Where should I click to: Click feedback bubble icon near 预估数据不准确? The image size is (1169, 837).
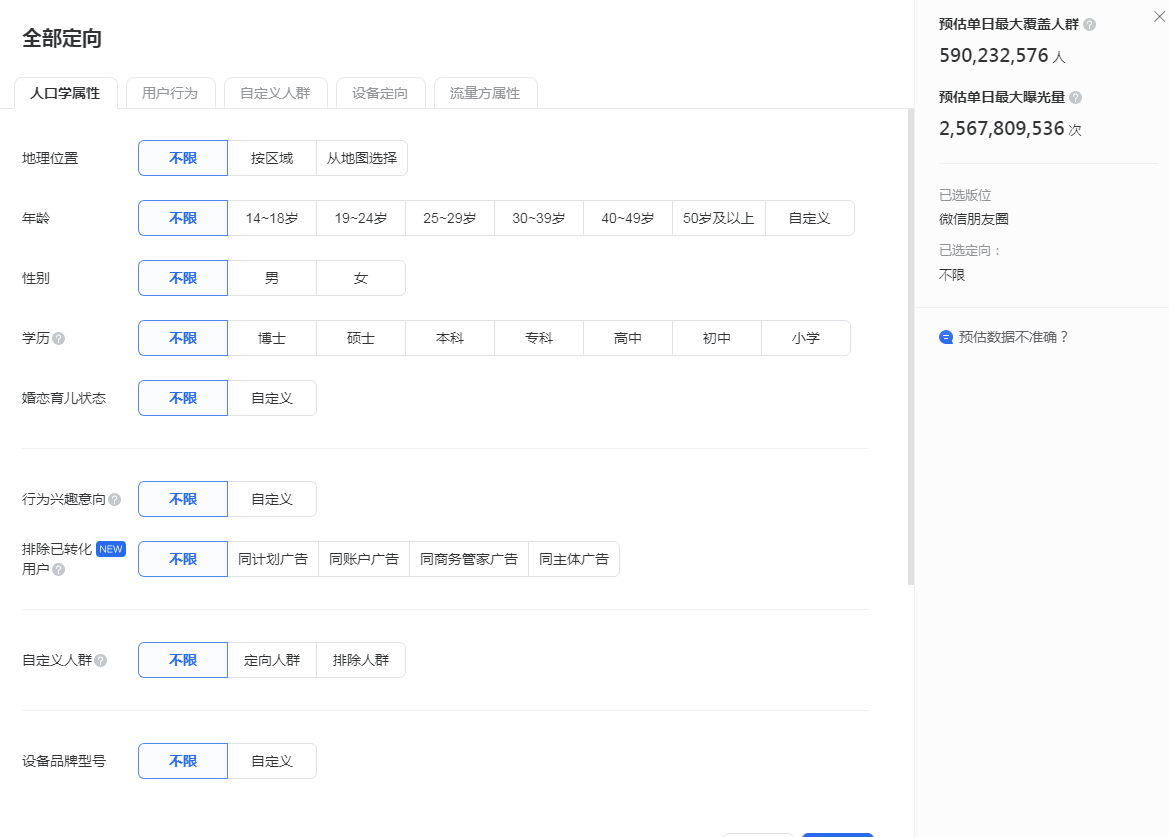pyautogui.click(x=944, y=337)
